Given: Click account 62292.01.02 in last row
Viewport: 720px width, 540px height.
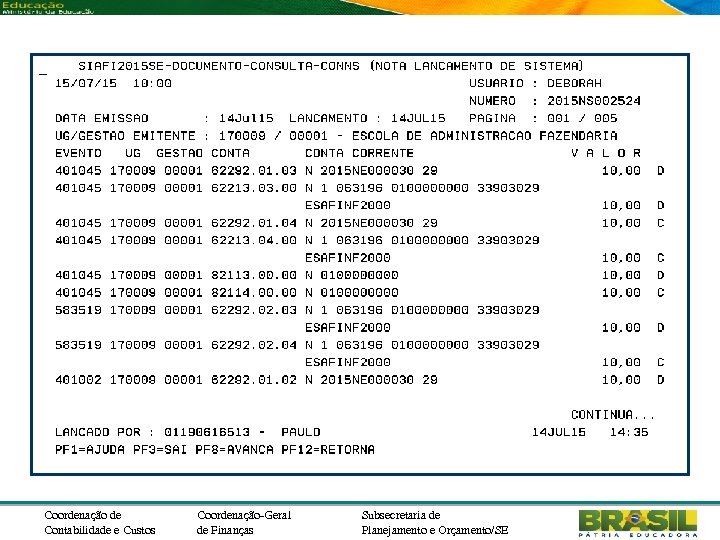Looking at the screenshot, I should click(x=254, y=380).
